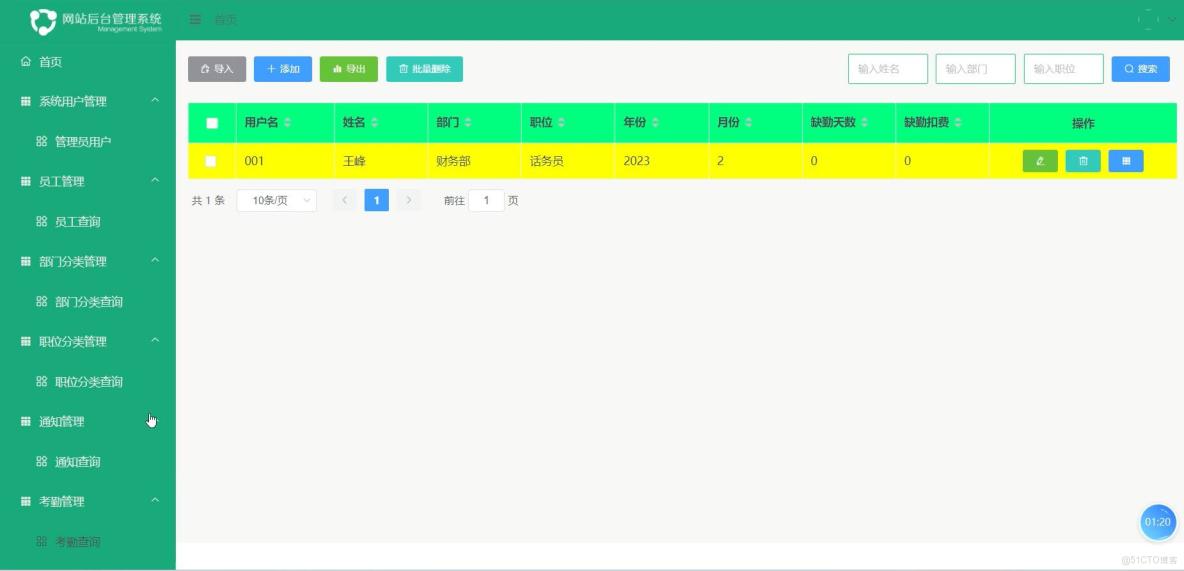
Task: Sort table by 部门 column arrows
Action: [x=468, y=122]
